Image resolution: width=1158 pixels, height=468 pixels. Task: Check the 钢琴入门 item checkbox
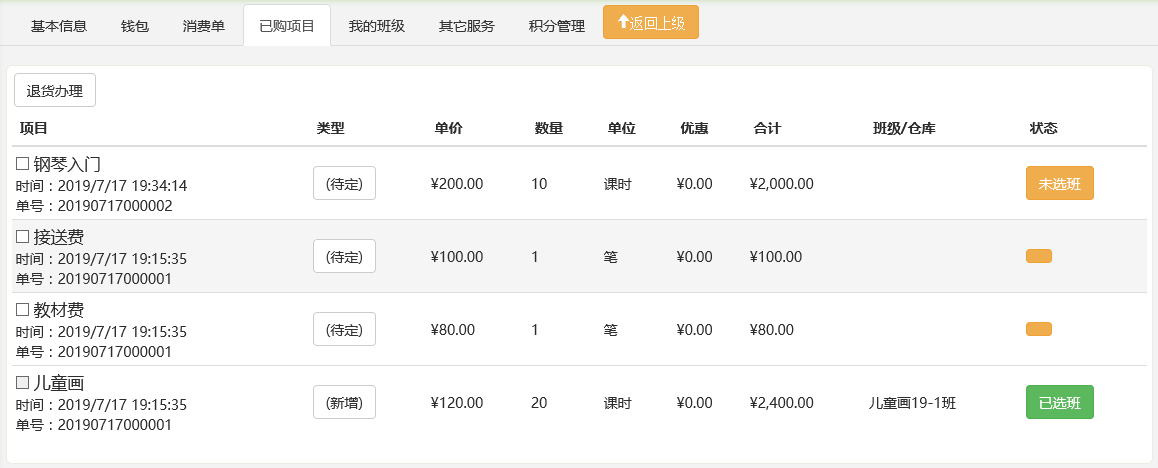point(22,164)
